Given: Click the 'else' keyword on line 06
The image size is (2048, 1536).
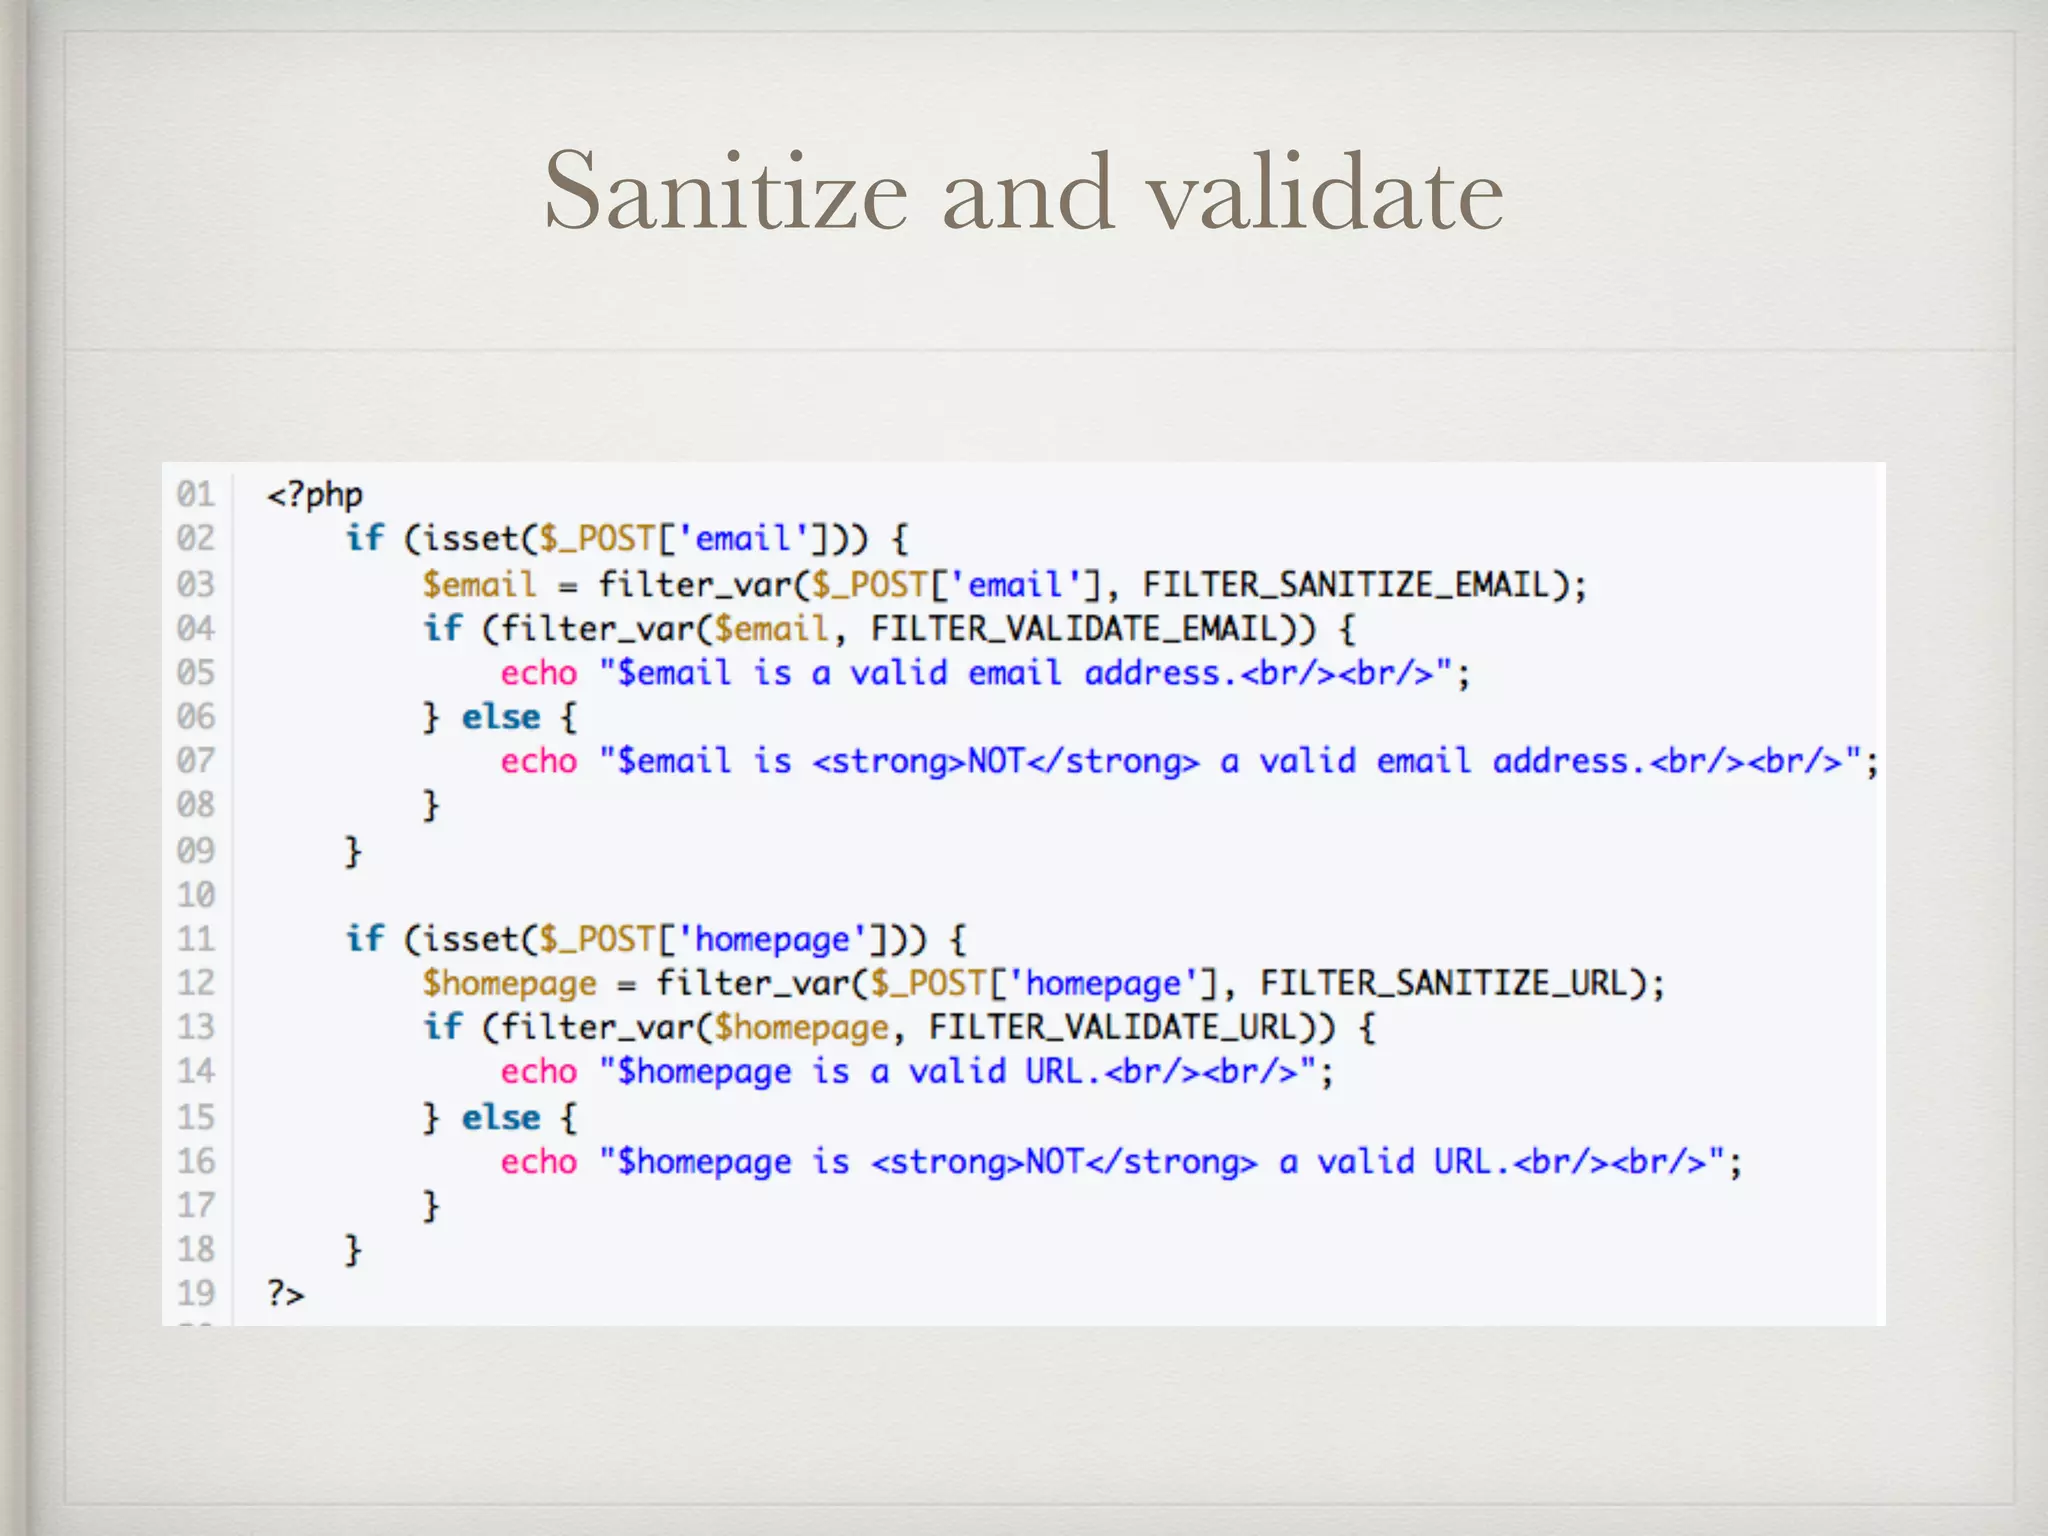Looking at the screenshot, I should point(500,717).
